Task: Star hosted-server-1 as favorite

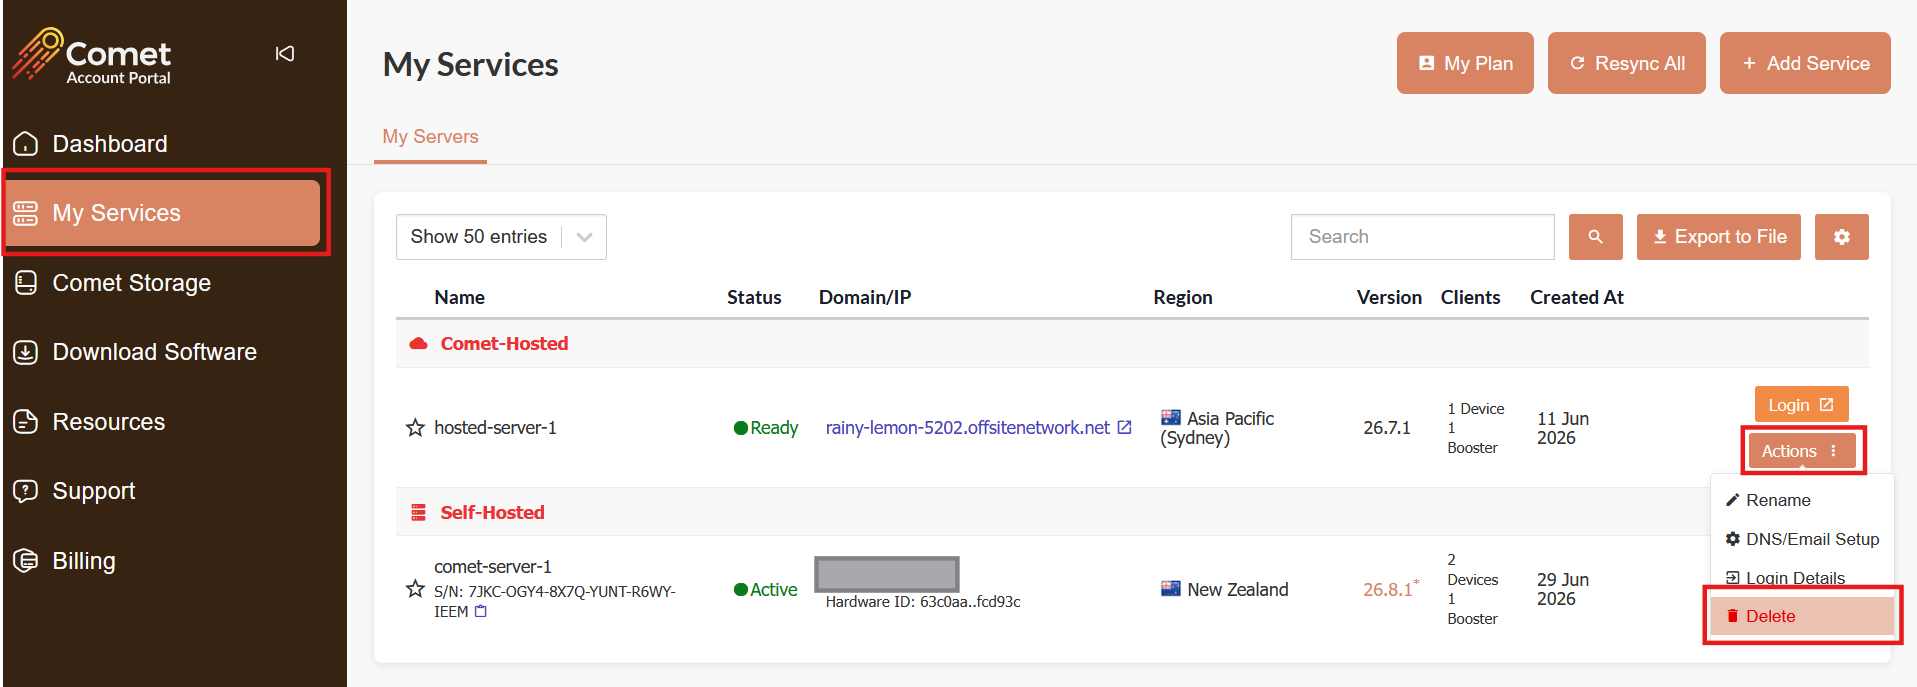Action: click(x=415, y=428)
